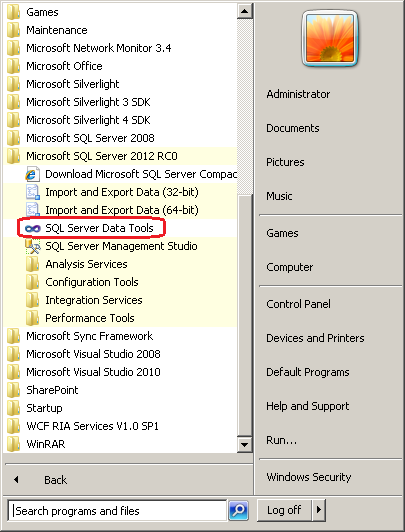Select the Analysis Services label
The width and height of the screenshot is (405, 532).
pos(86,264)
